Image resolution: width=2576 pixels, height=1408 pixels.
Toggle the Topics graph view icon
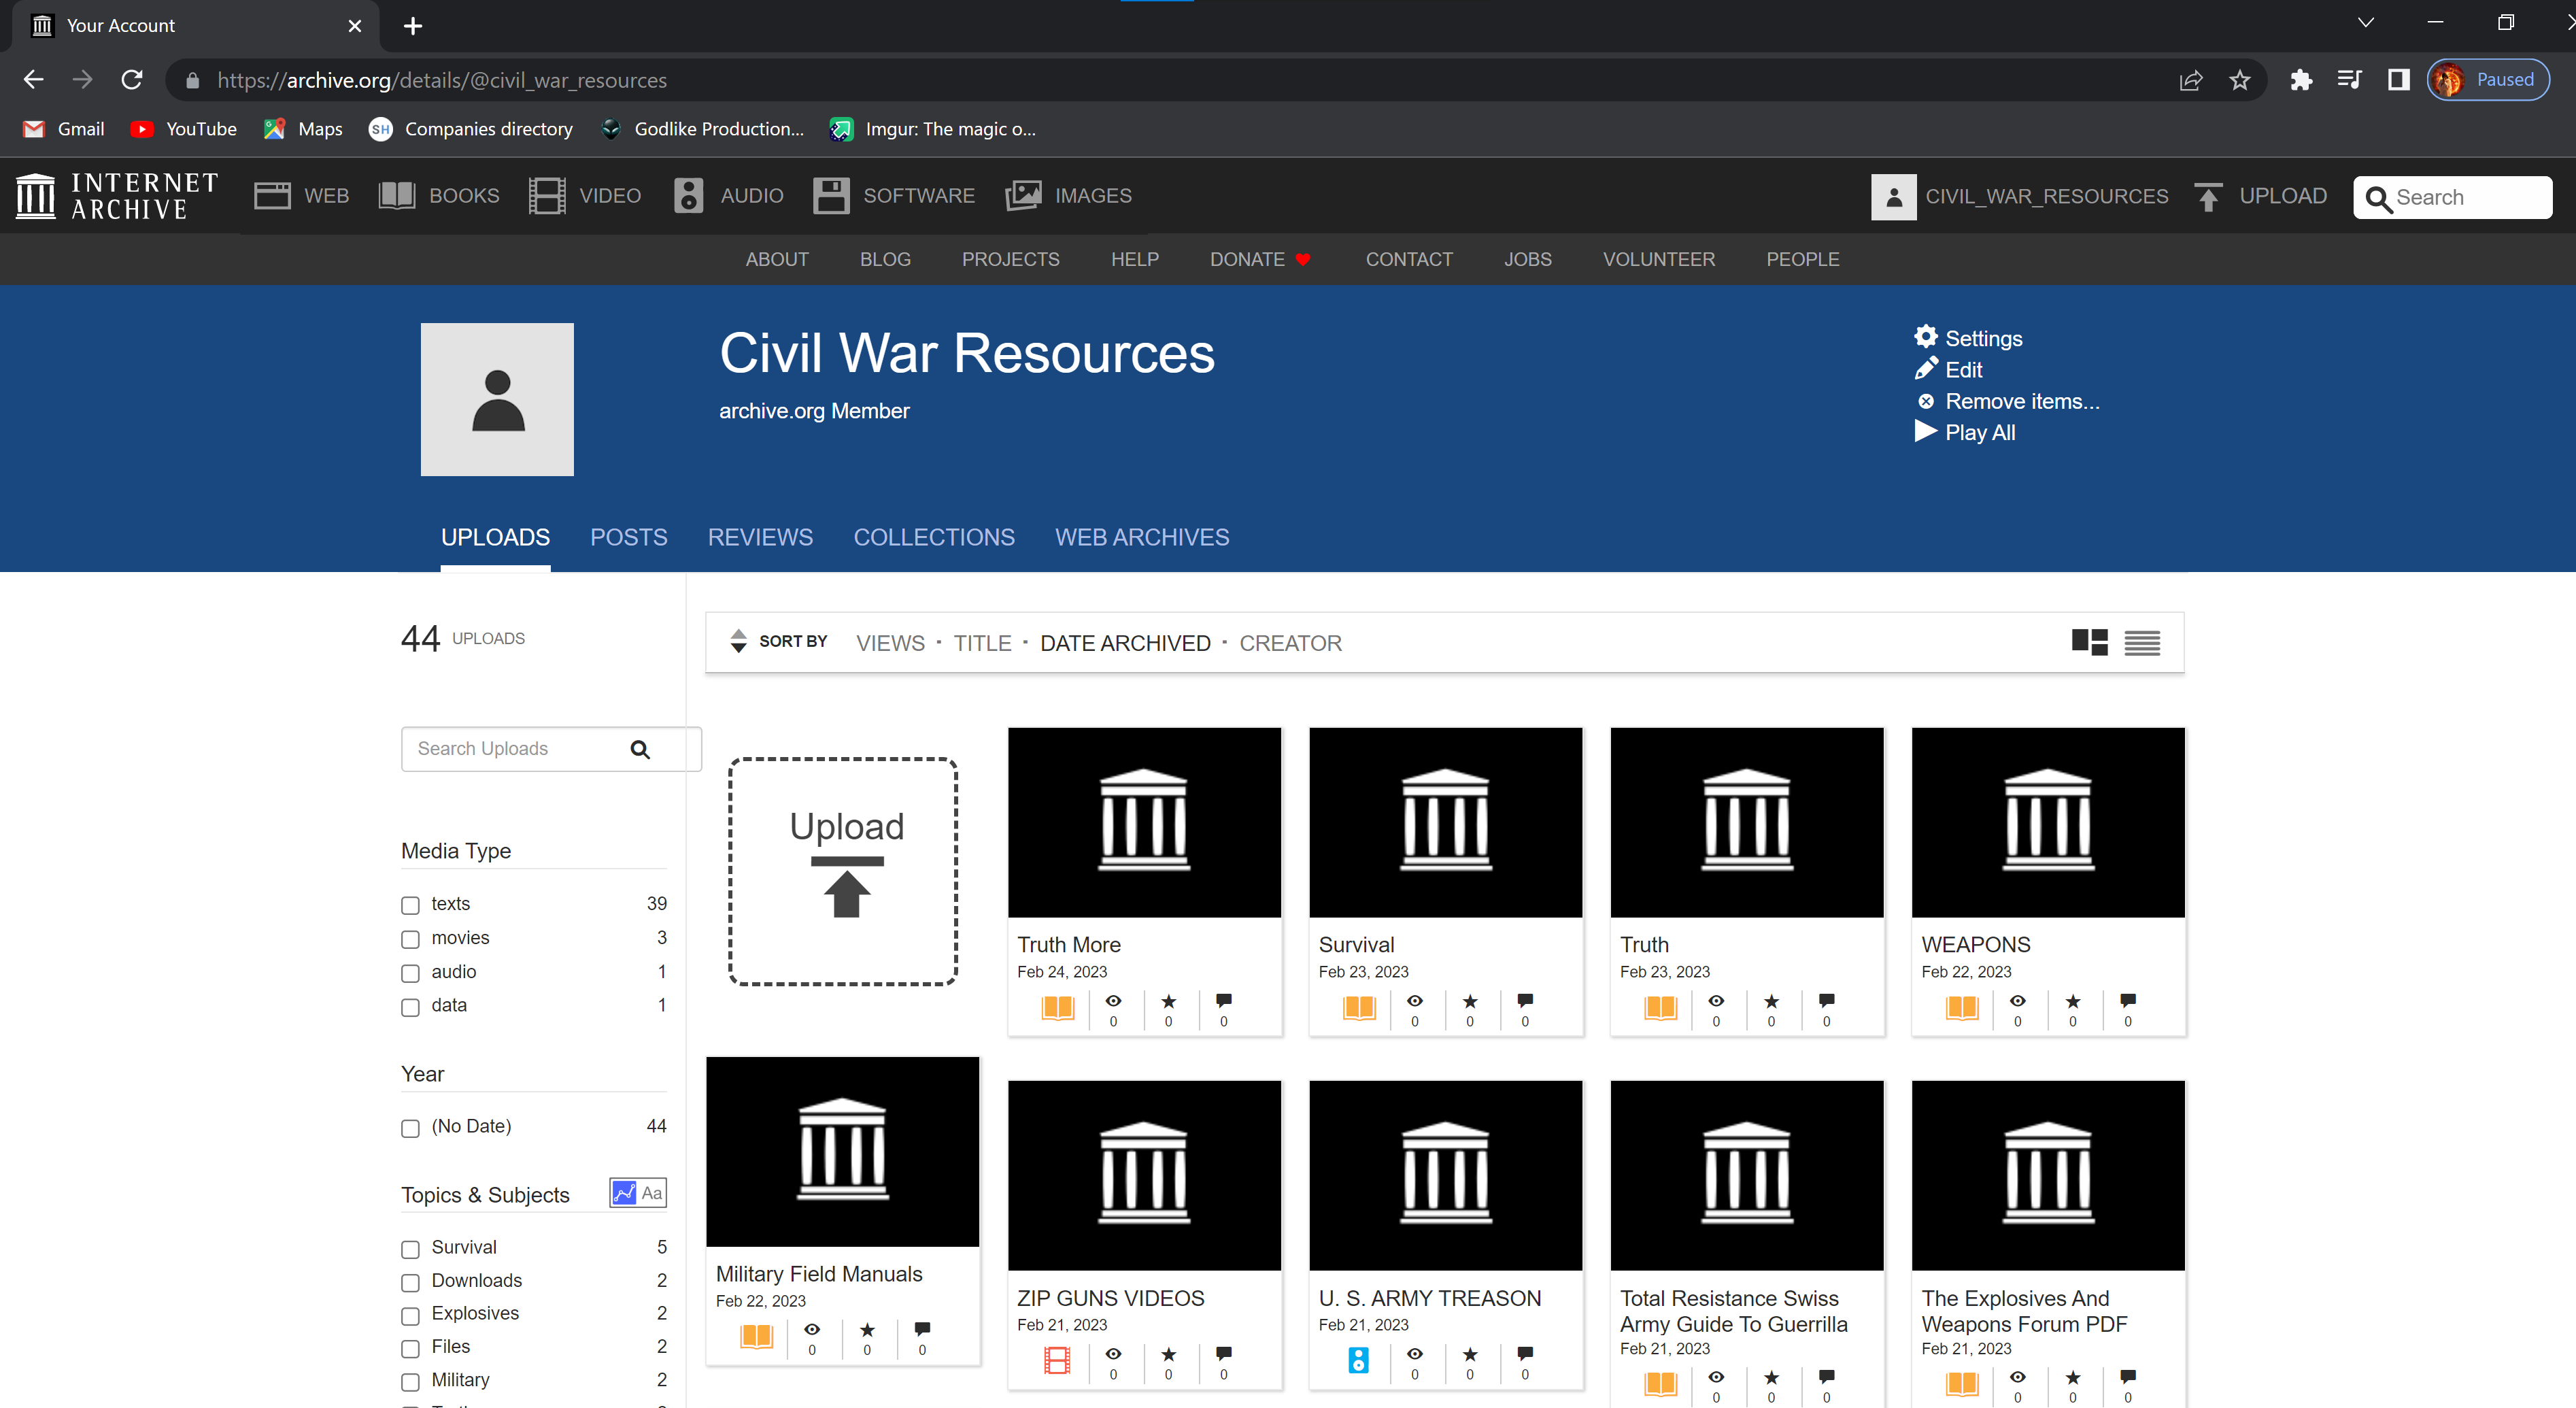[x=624, y=1193]
